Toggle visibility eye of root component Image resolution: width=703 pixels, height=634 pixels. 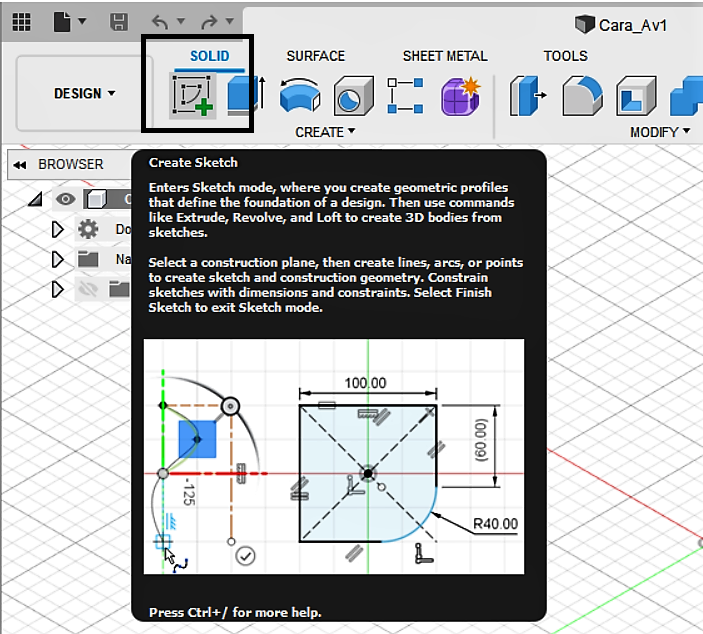click(x=65, y=199)
